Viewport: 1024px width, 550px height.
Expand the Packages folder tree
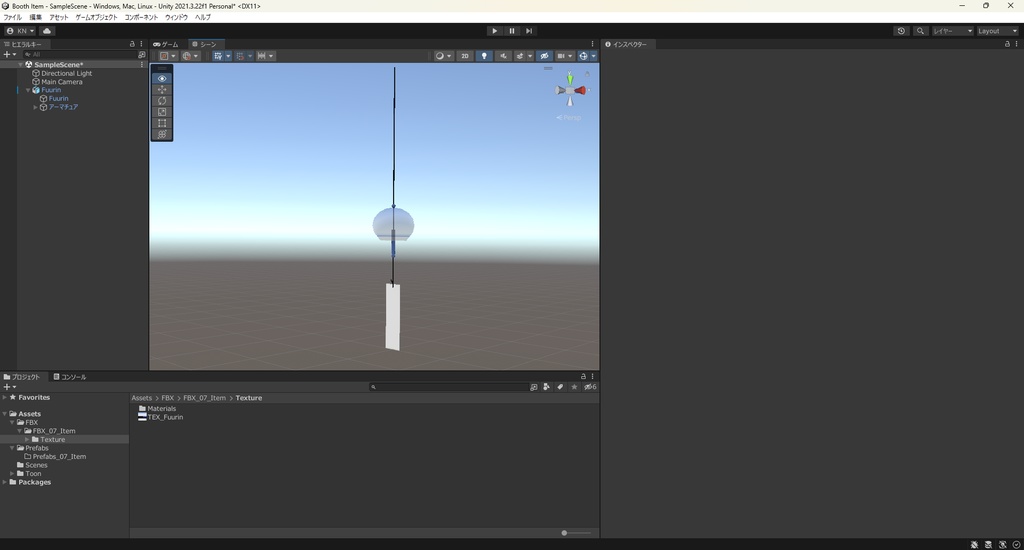pos(5,482)
